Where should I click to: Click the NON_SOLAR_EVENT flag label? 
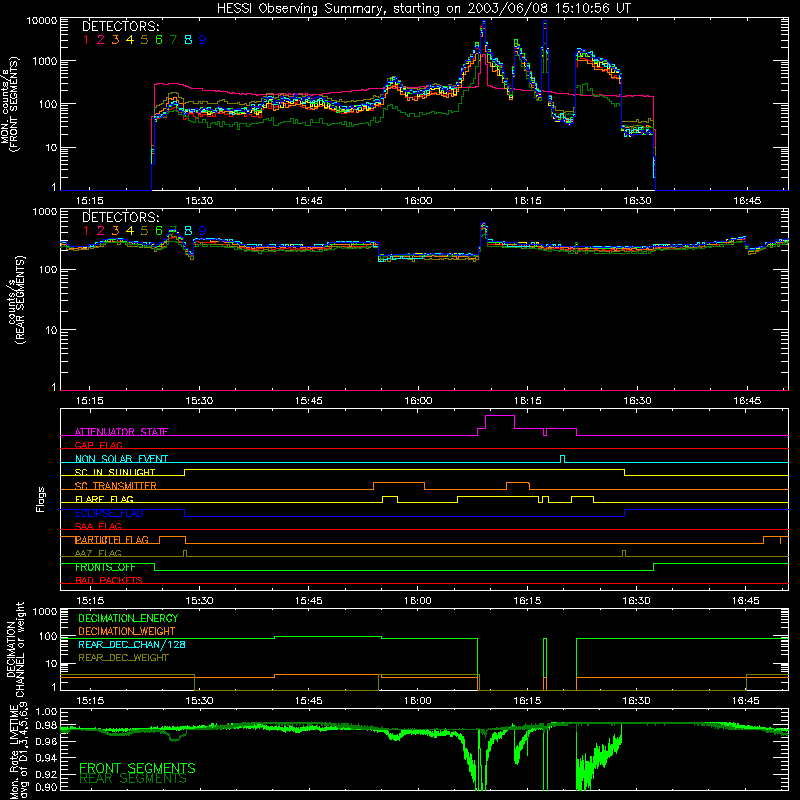tap(121, 459)
